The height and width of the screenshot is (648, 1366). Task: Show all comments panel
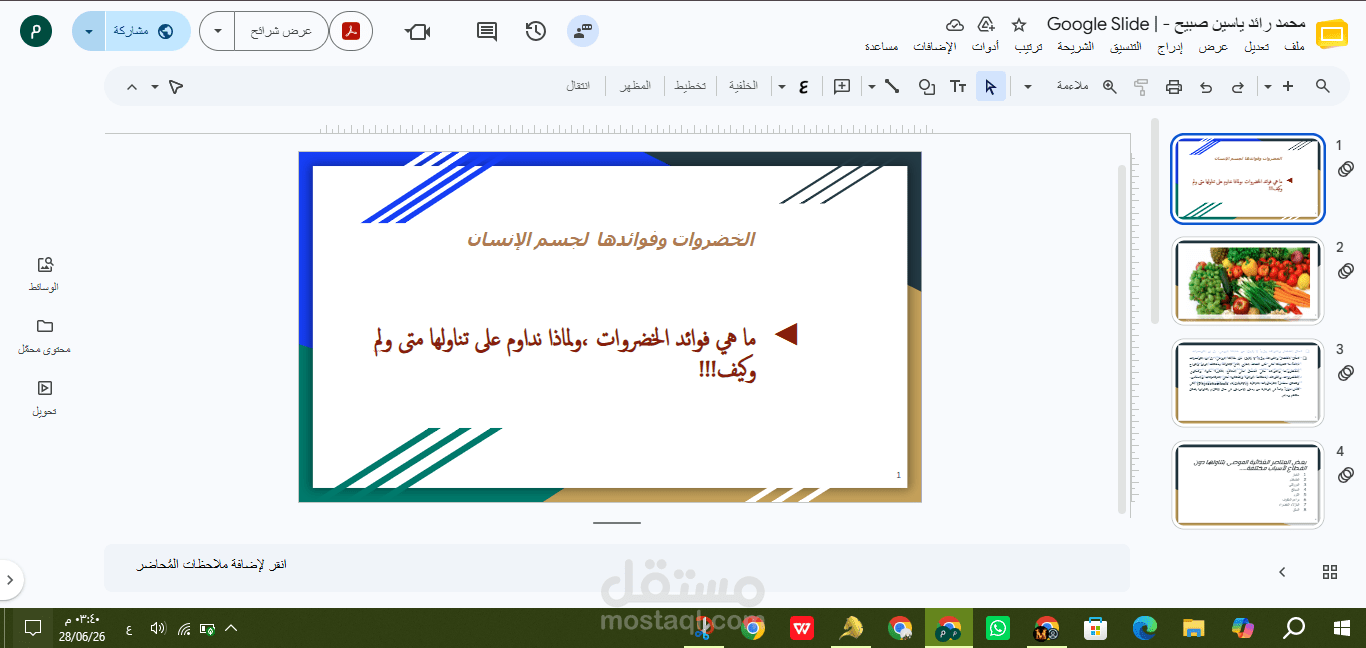[487, 31]
